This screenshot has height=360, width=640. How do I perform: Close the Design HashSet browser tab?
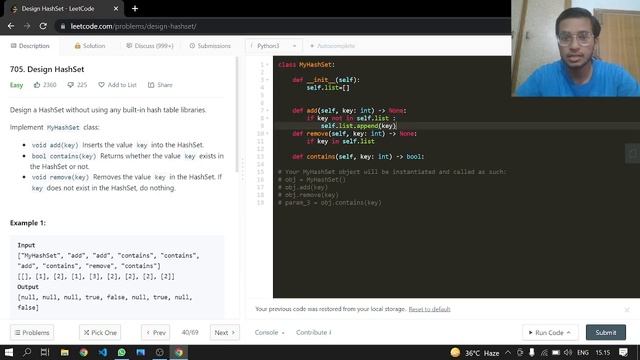click(x=116, y=9)
